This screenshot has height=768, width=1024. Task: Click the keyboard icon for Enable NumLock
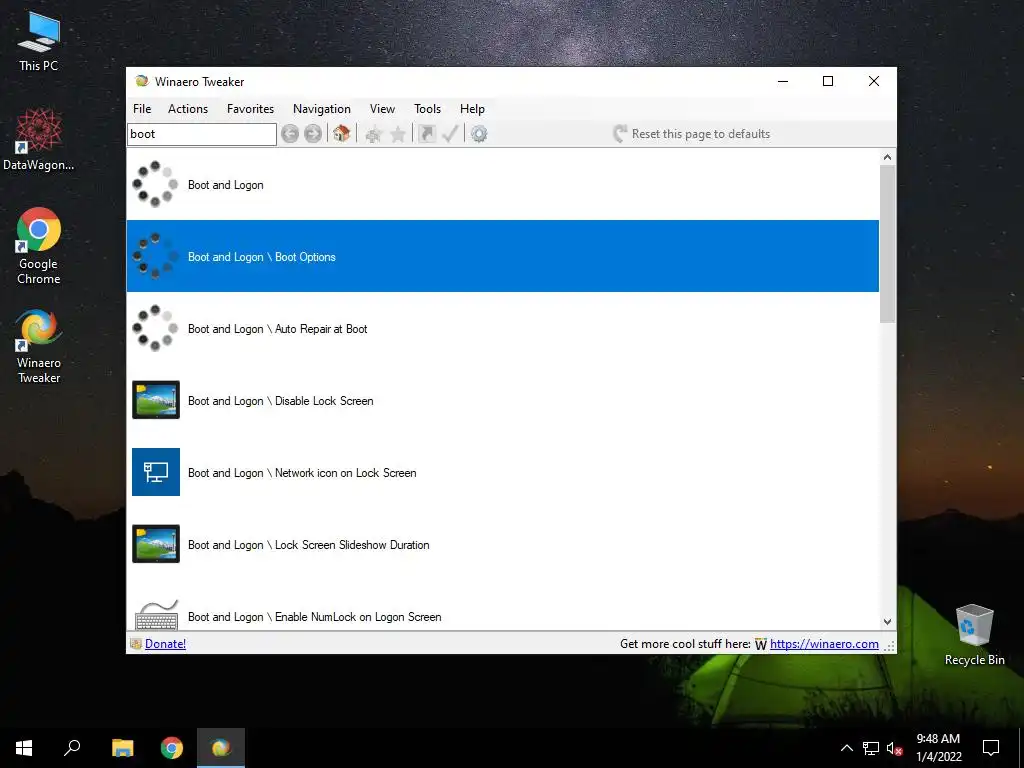click(157, 615)
